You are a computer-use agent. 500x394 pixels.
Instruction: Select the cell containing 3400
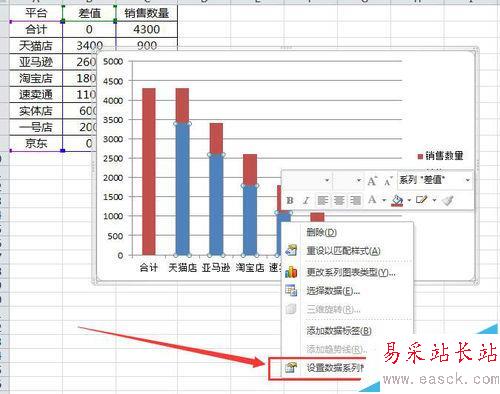coord(89,46)
